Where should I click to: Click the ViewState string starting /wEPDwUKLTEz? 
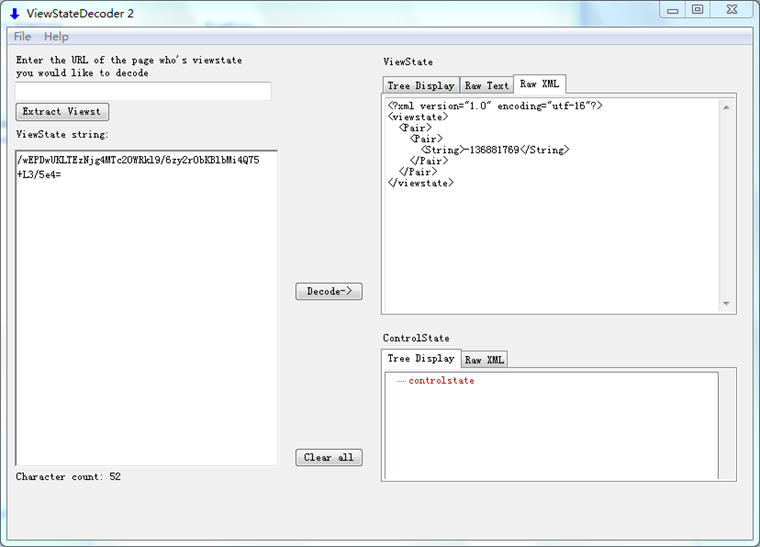click(x=138, y=160)
